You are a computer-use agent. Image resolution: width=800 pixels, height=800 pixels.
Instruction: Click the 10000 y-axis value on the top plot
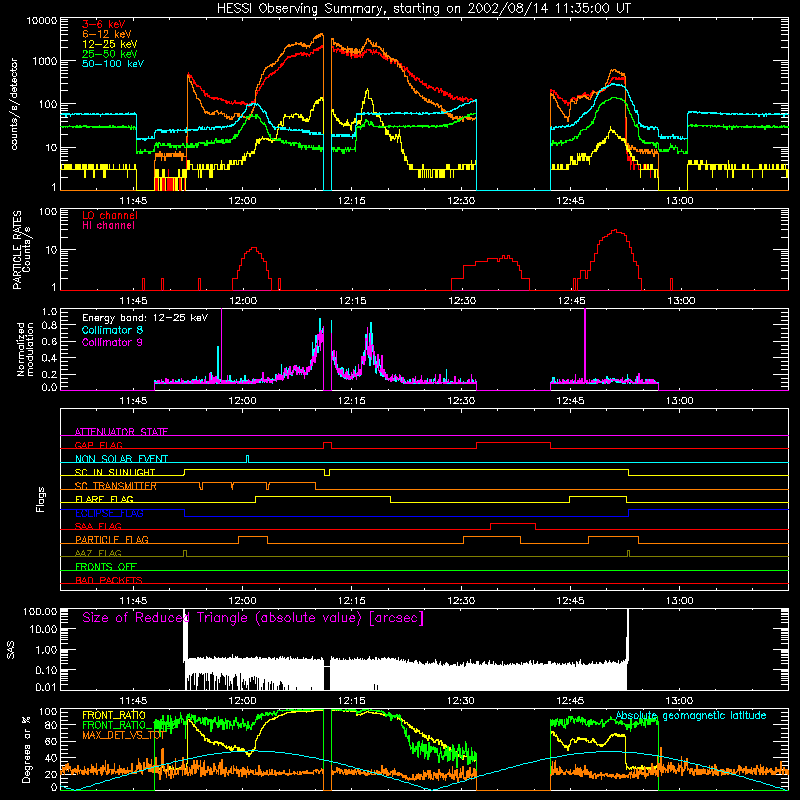click(x=41, y=21)
